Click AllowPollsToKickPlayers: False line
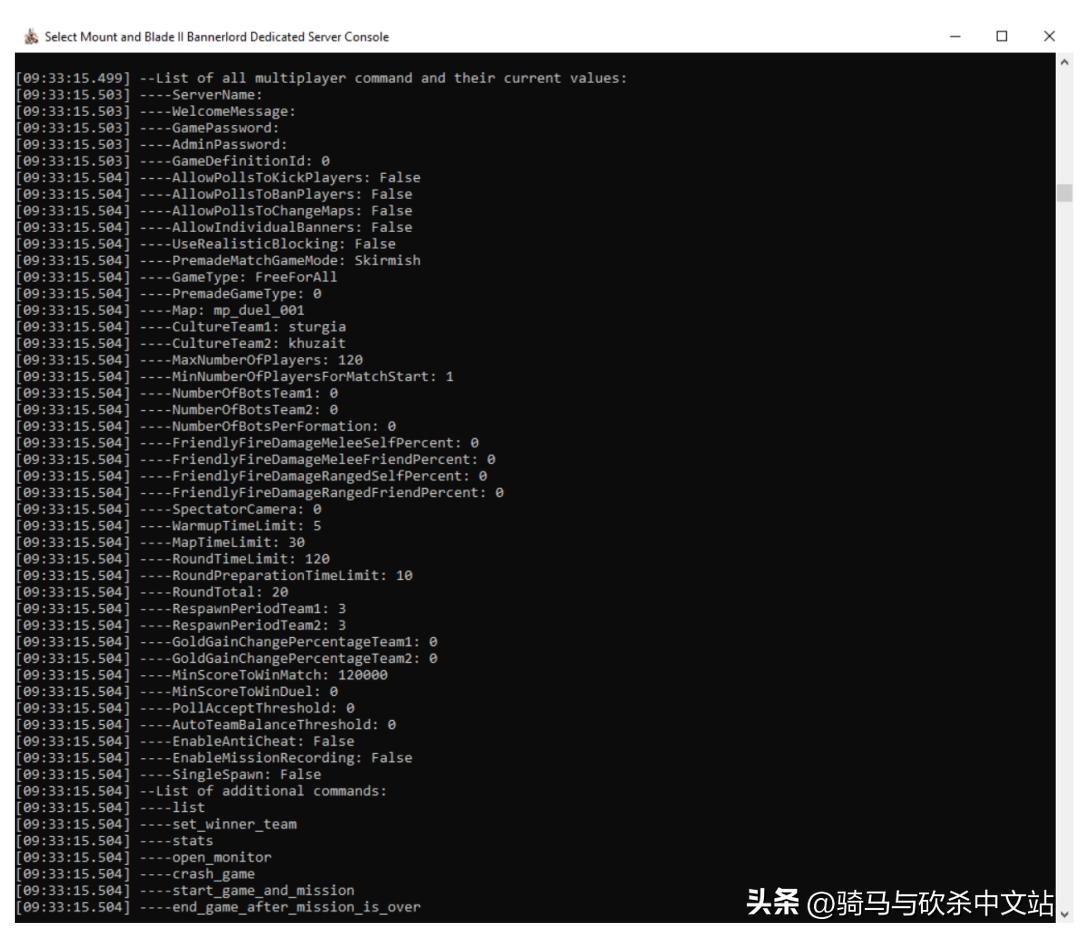 (x=218, y=178)
